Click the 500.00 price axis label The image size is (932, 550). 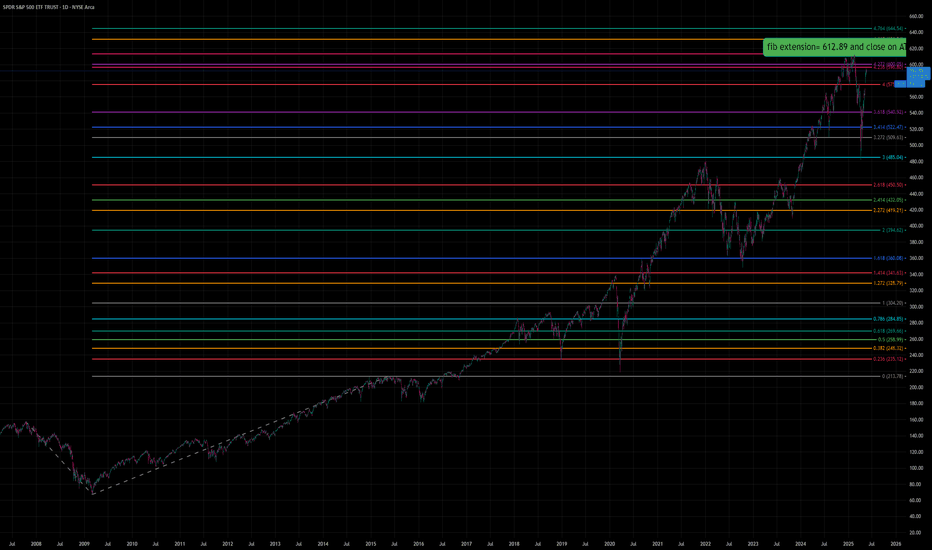pyautogui.click(x=916, y=145)
